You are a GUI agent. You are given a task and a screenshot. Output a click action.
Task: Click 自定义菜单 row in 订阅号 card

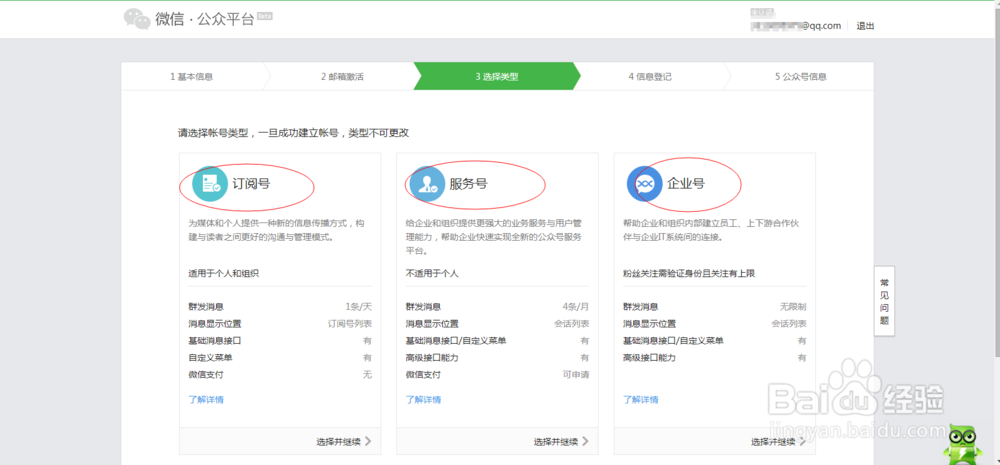[x=280, y=358]
